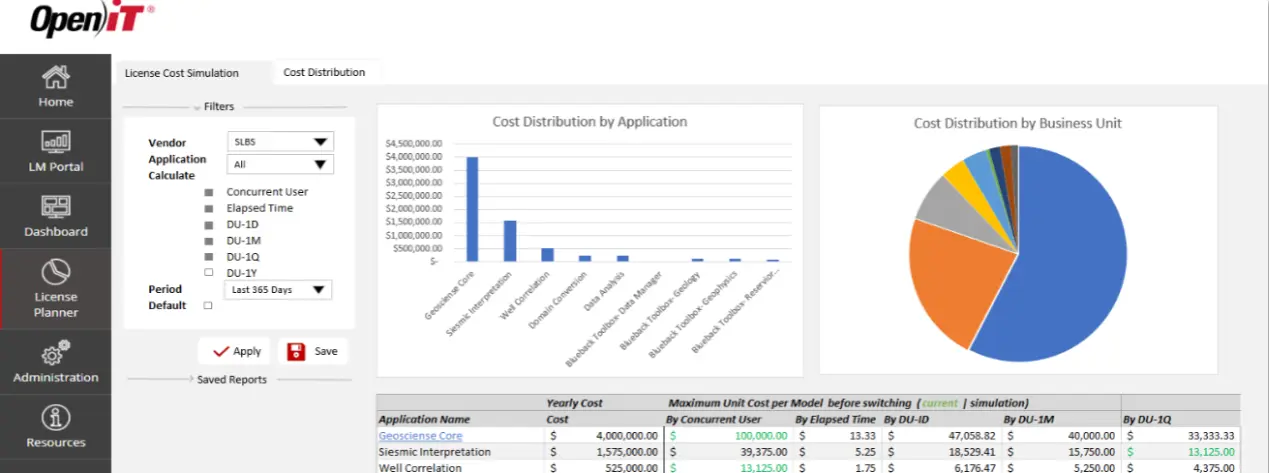Go to the Dashboard sidebar icon
Screen dimensions: 1269x473
[x=56, y=207]
